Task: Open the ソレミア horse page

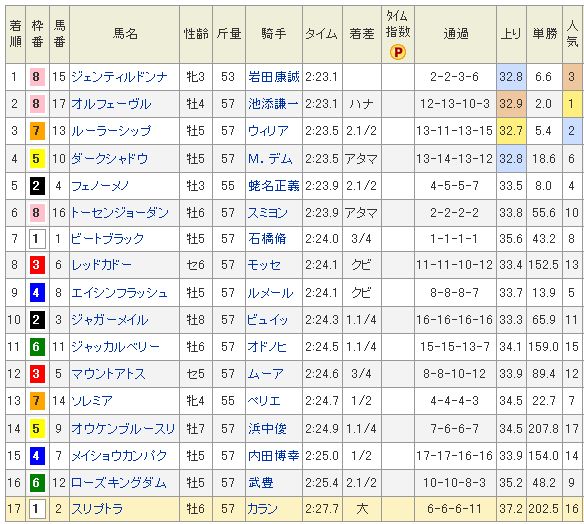Action: pyautogui.click(x=92, y=401)
